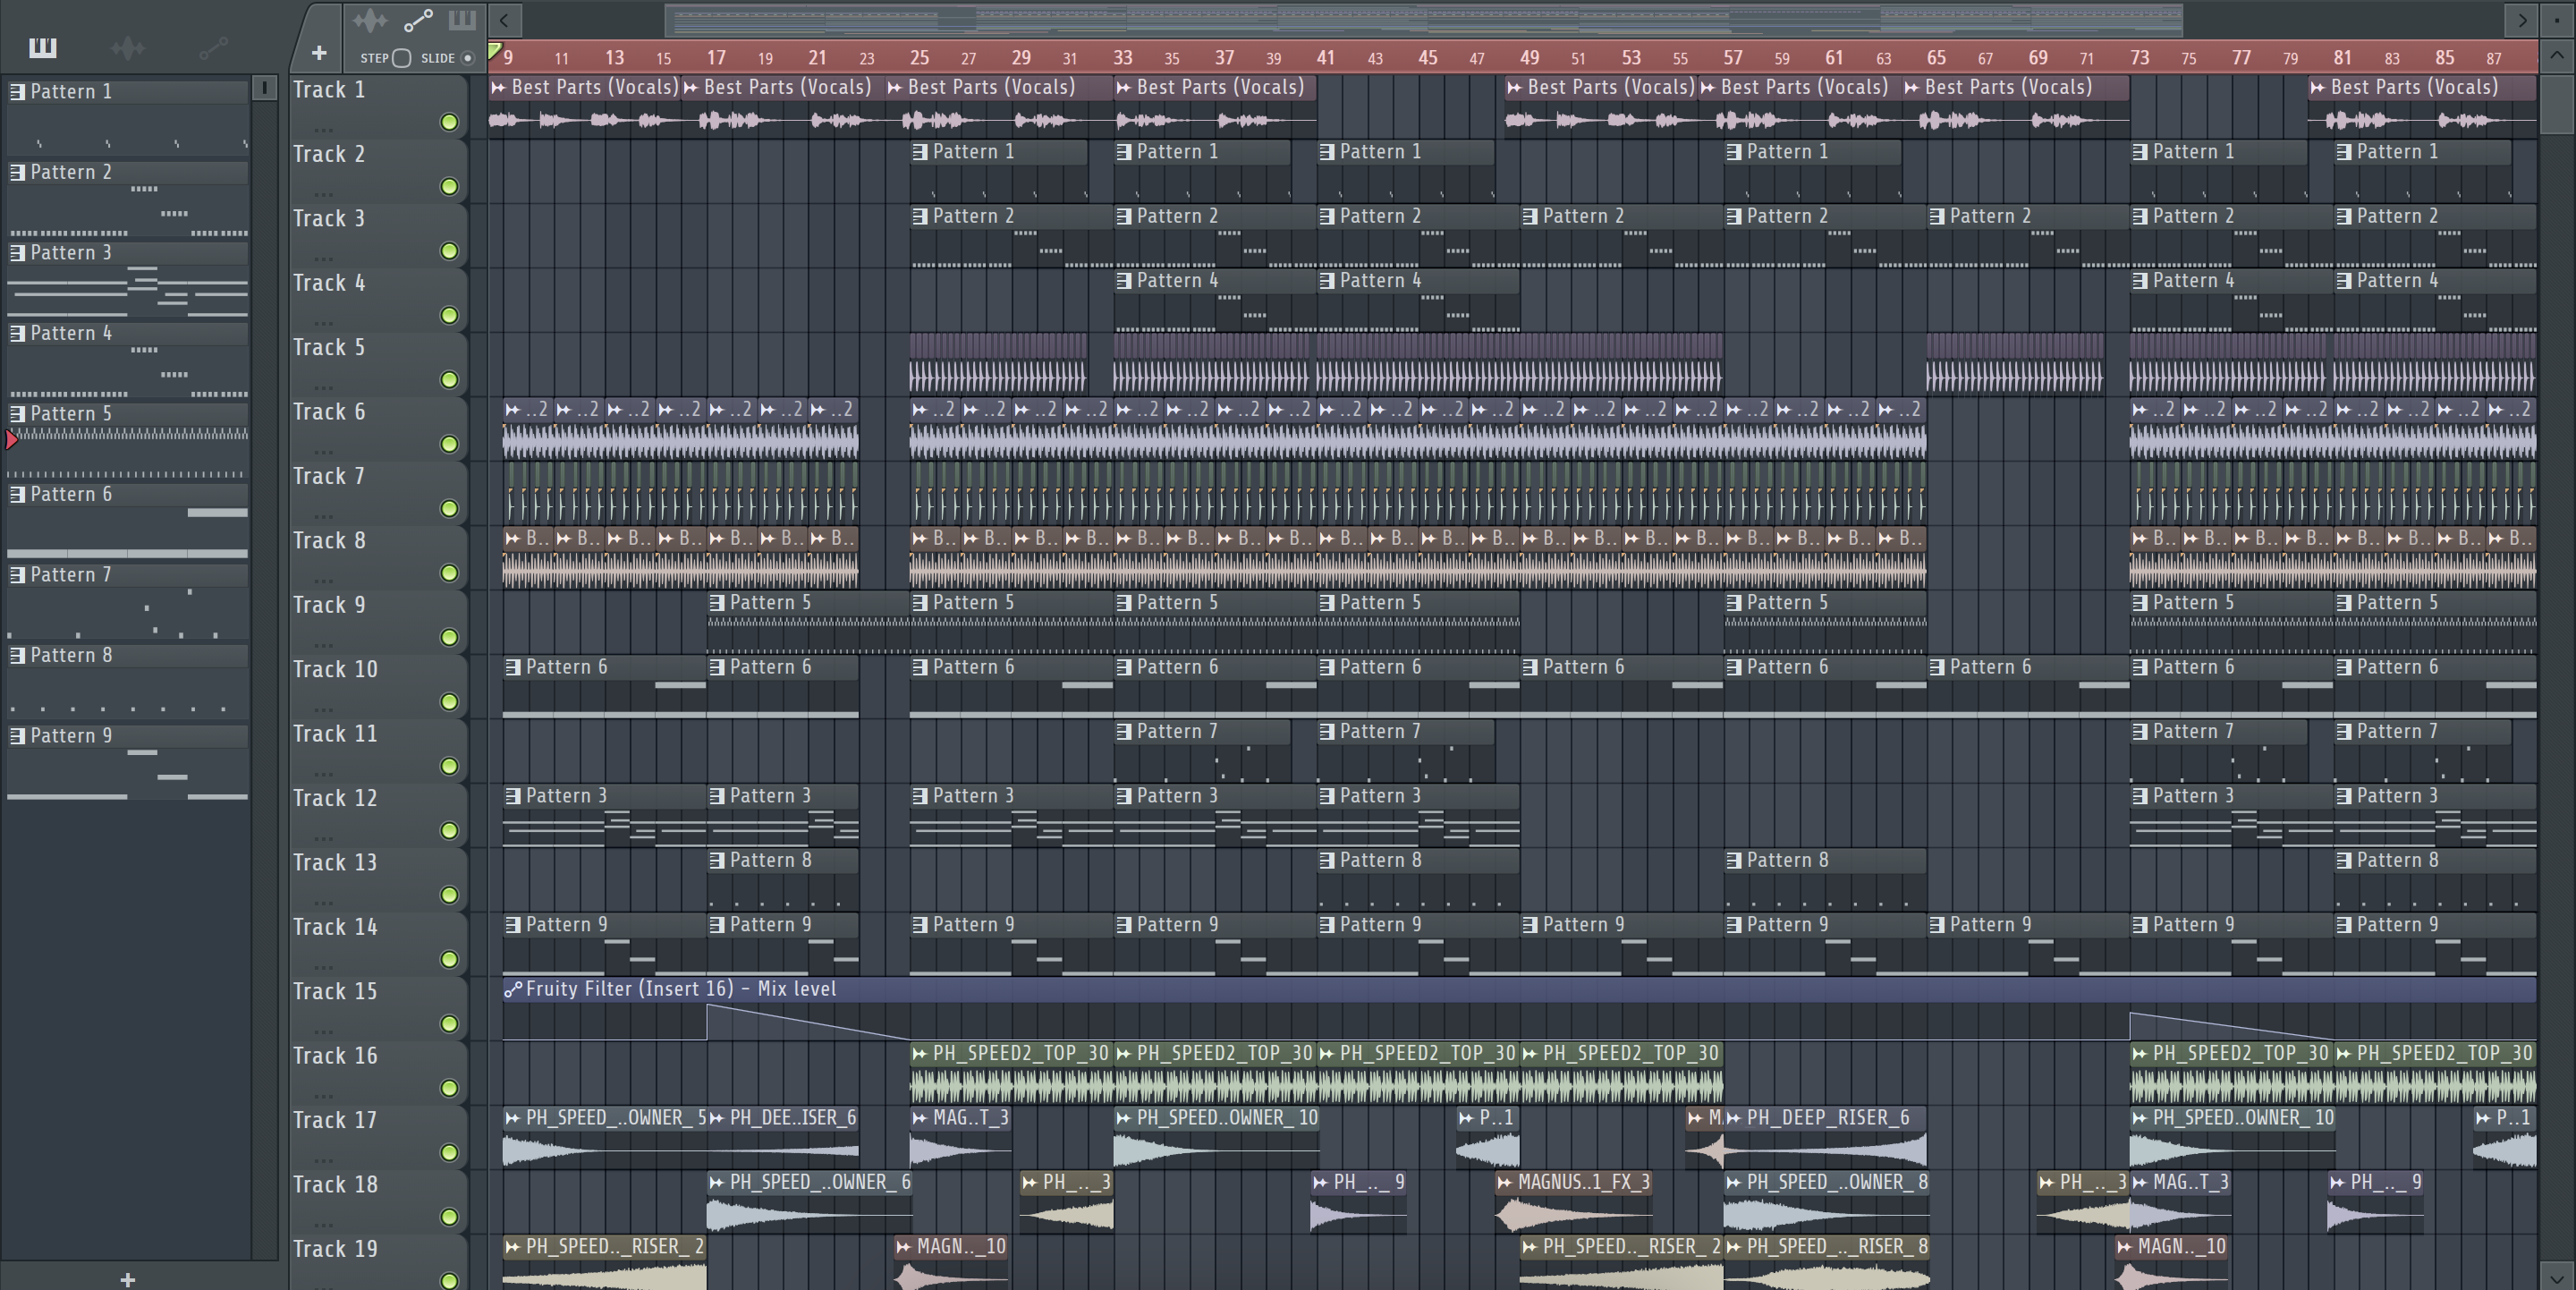
Task: Enable the STEP toggle
Action: (401, 58)
